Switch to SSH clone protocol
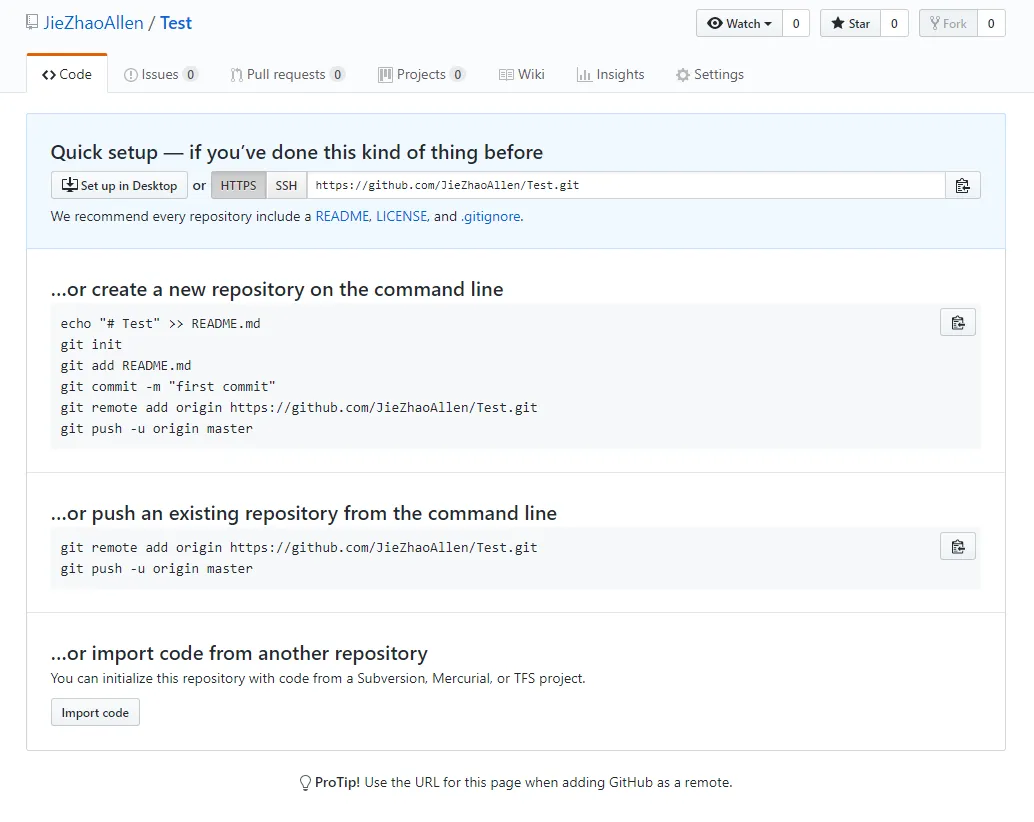Viewport: 1034px width, 822px height. [x=287, y=185]
